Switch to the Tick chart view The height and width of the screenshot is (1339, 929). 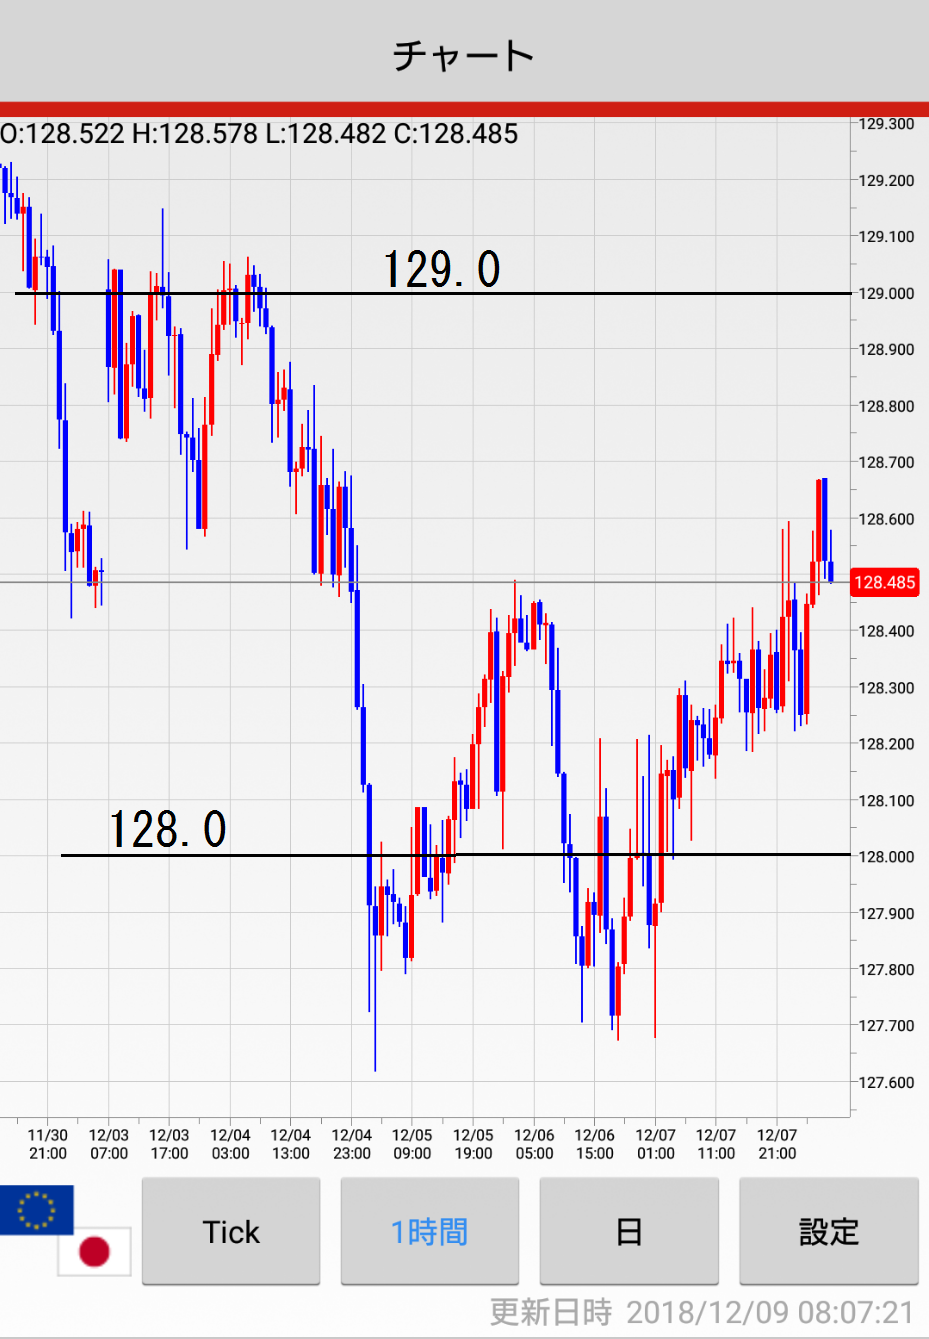click(231, 1231)
